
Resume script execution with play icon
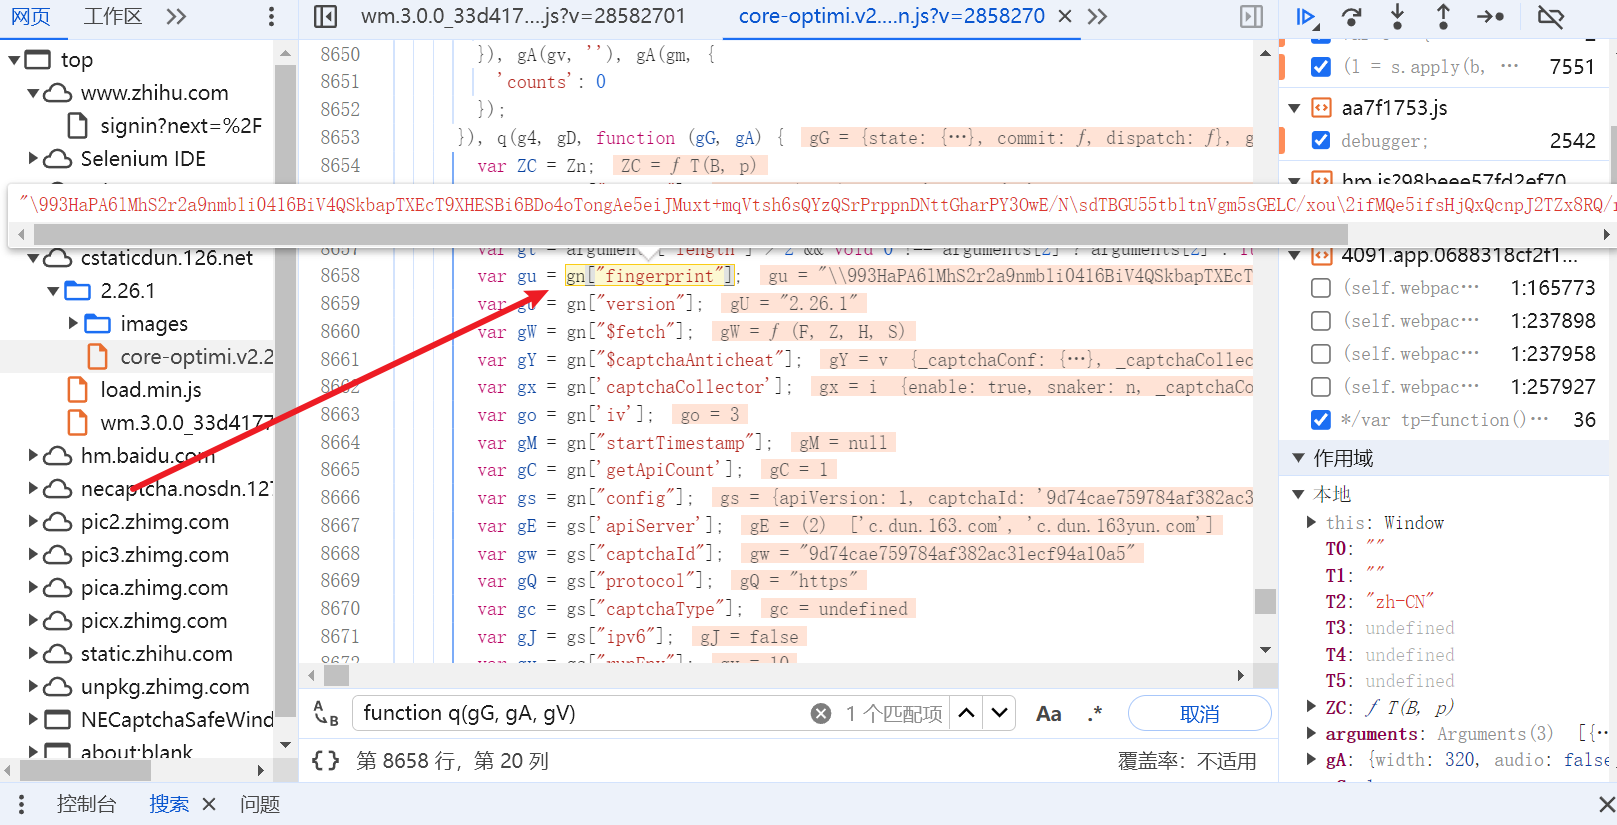1306,16
